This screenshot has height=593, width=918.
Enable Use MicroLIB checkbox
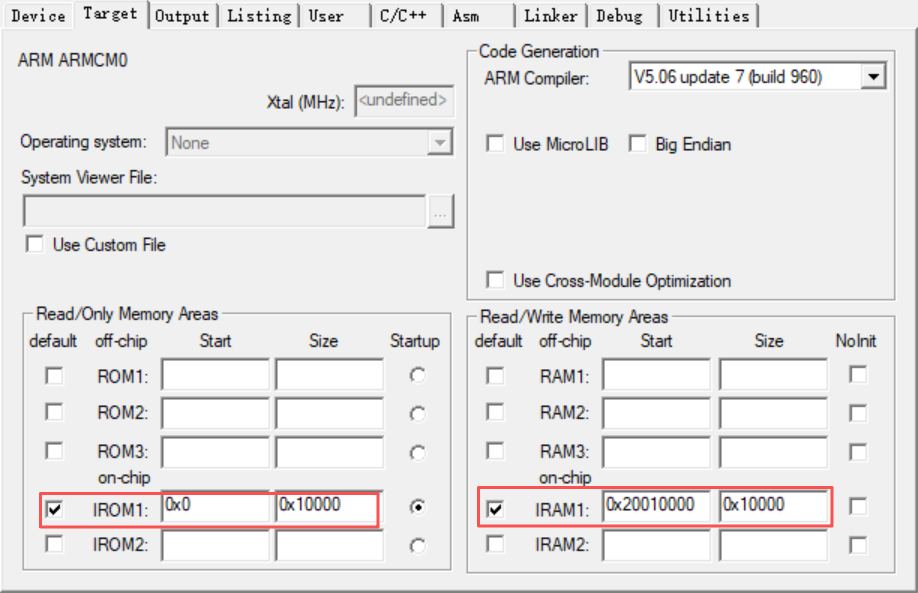pos(495,143)
